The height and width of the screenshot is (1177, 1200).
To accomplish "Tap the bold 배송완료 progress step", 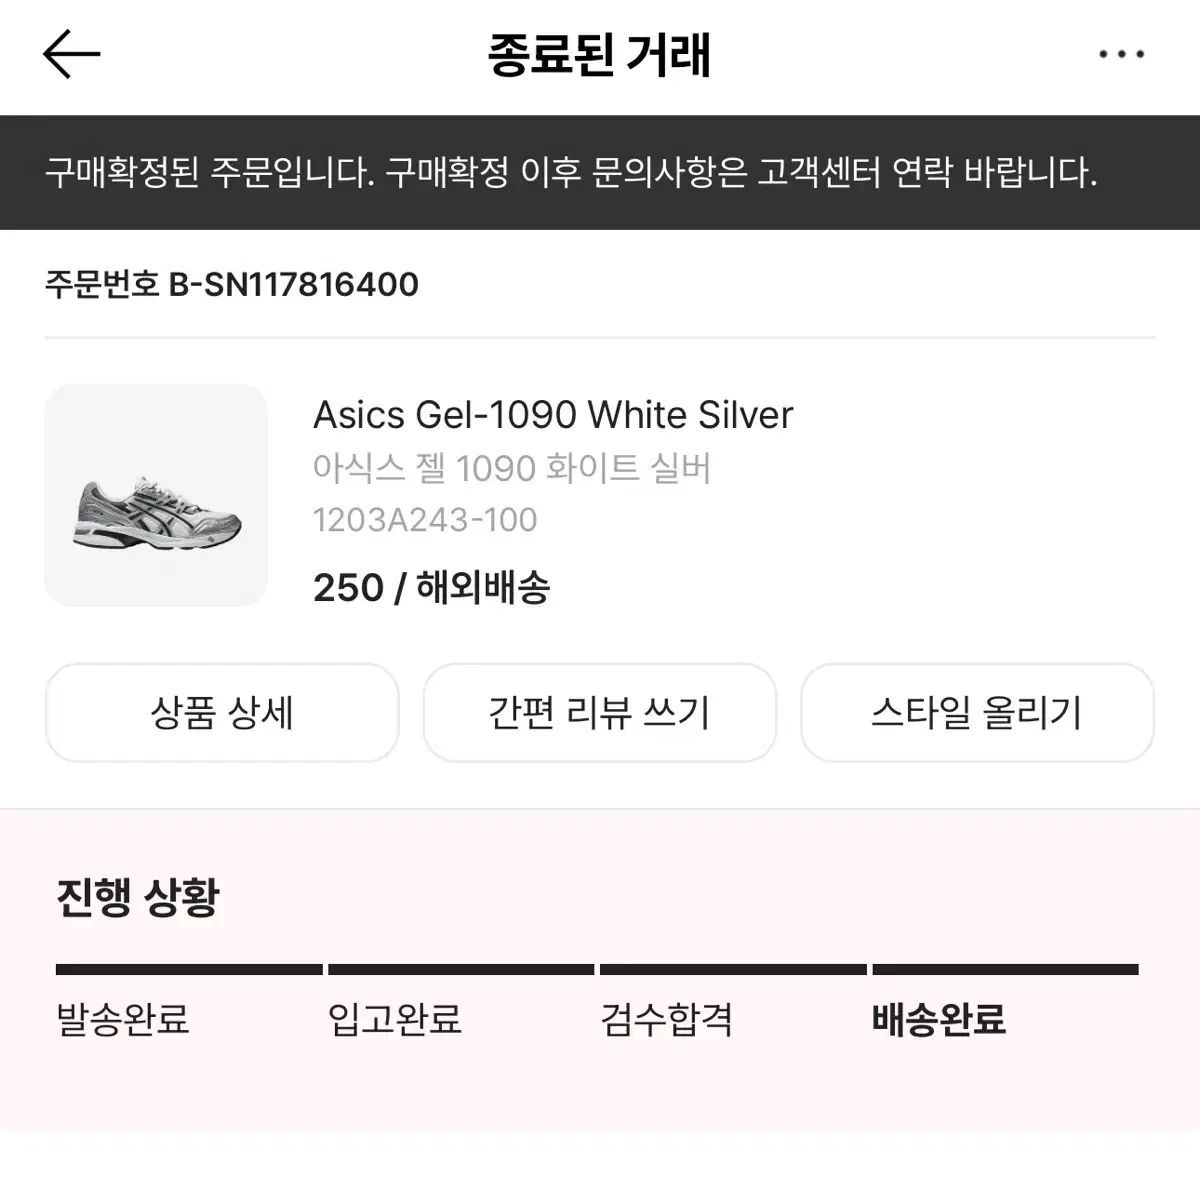I will pos(939,1019).
